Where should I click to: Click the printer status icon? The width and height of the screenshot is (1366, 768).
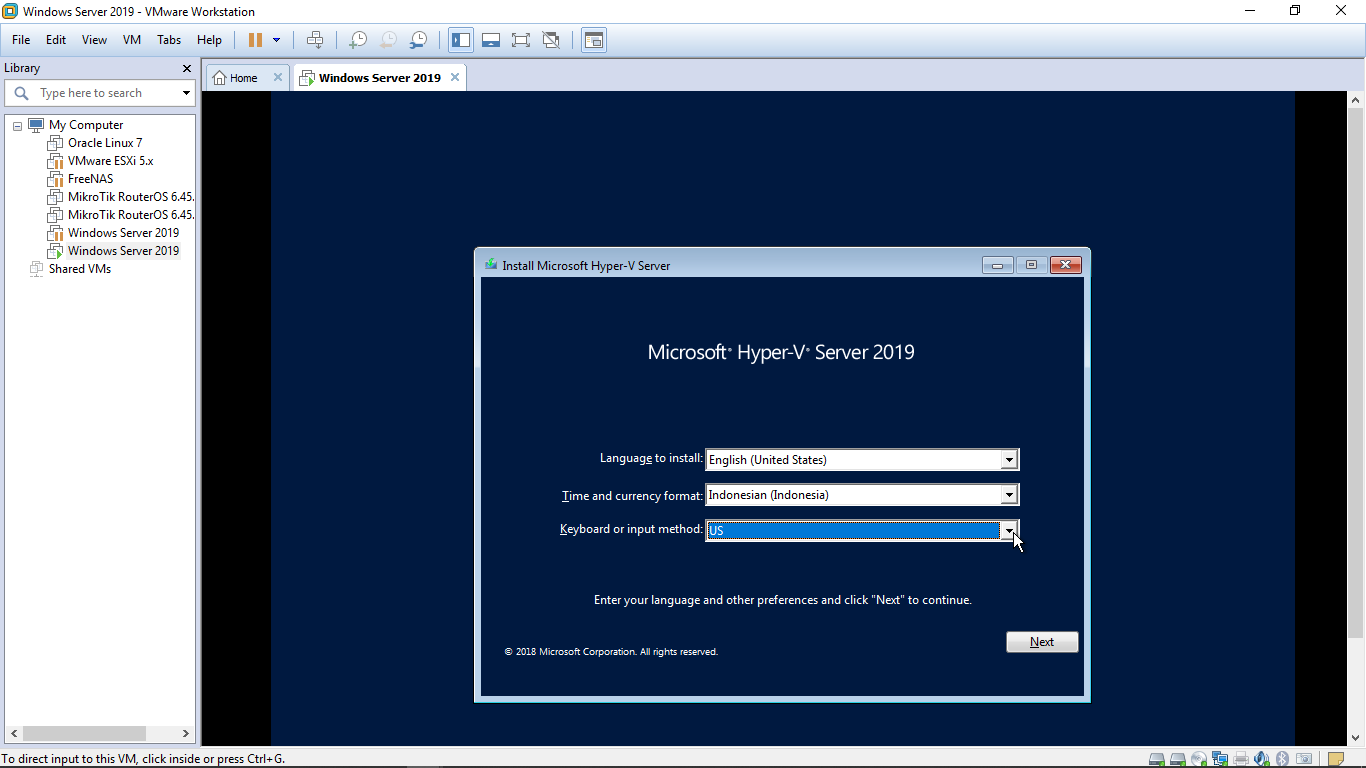click(x=1241, y=759)
